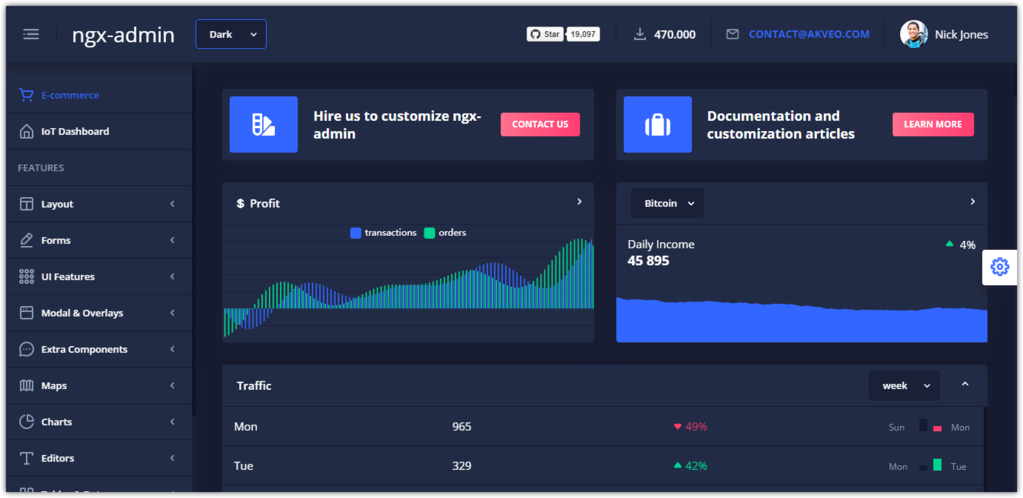Screen dimensions: 1023x498
Task: Click the 19,097 star count
Action: pos(583,34)
